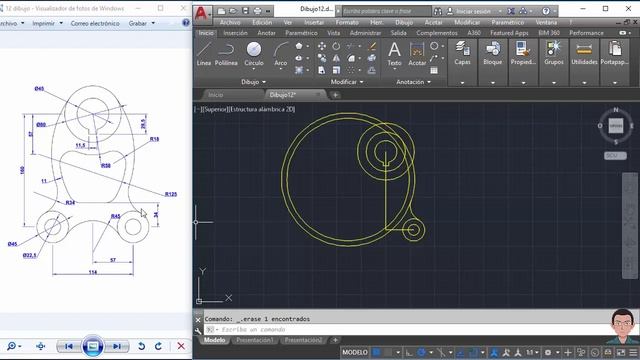Click the Scale tool icon in Modificar panel
The image size is (640, 360).
pos(336,70)
